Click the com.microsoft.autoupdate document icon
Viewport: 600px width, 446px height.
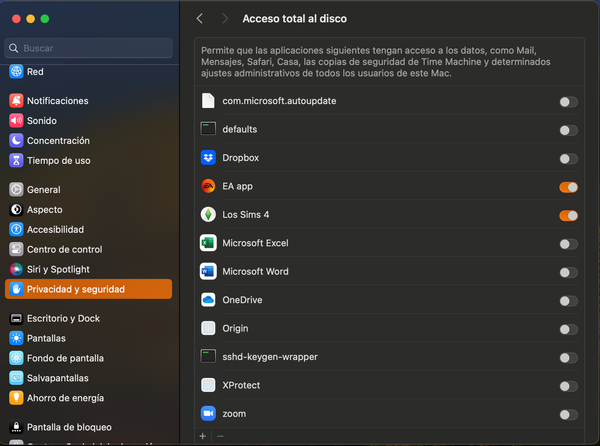click(208, 101)
